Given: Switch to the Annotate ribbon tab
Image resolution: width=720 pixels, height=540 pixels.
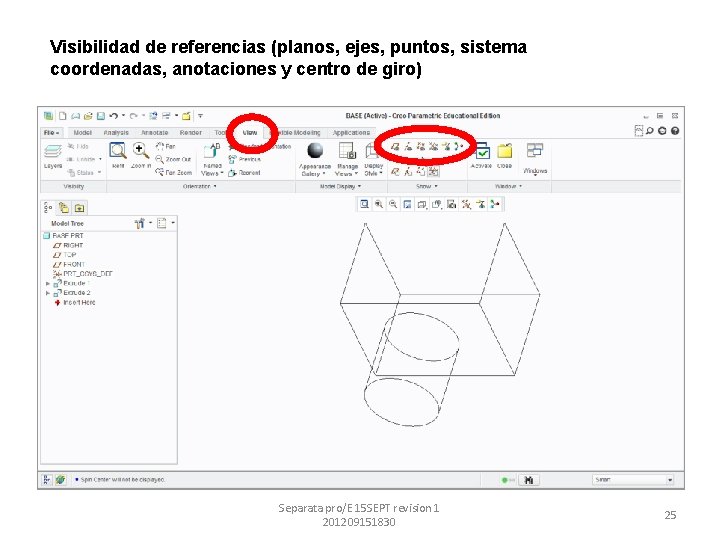Looking at the screenshot, I should click(x=154, y=133).
